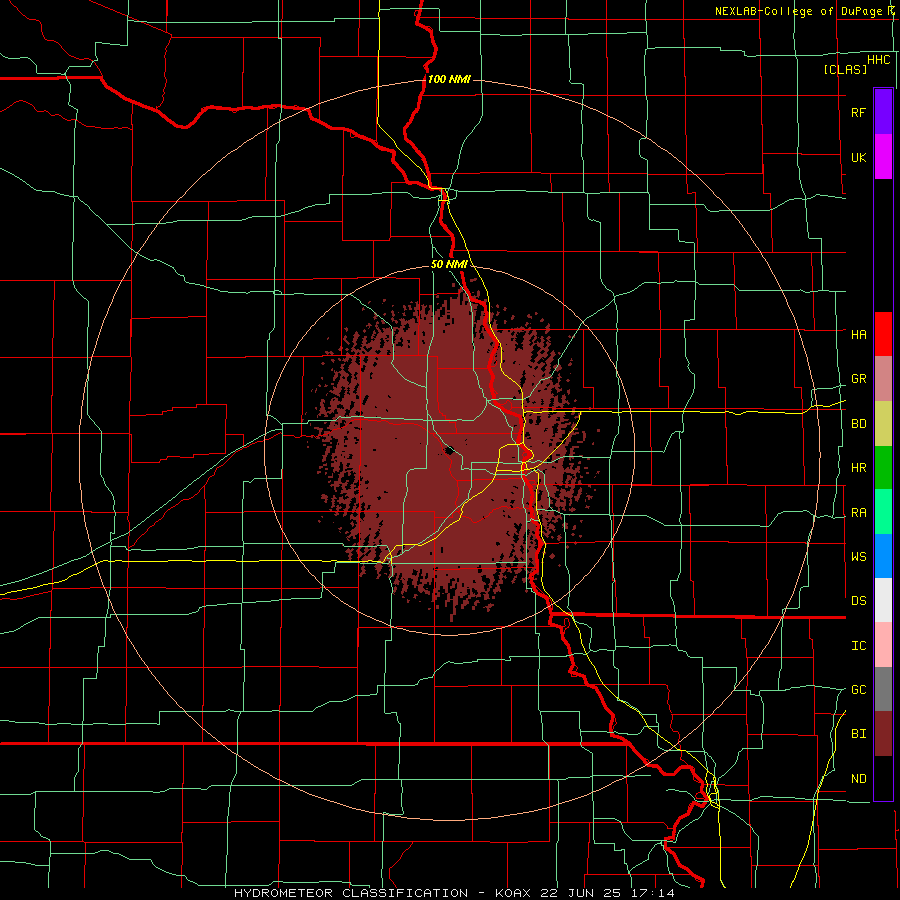
Task: Click the "HR" legend label
Action: [858, 468]
